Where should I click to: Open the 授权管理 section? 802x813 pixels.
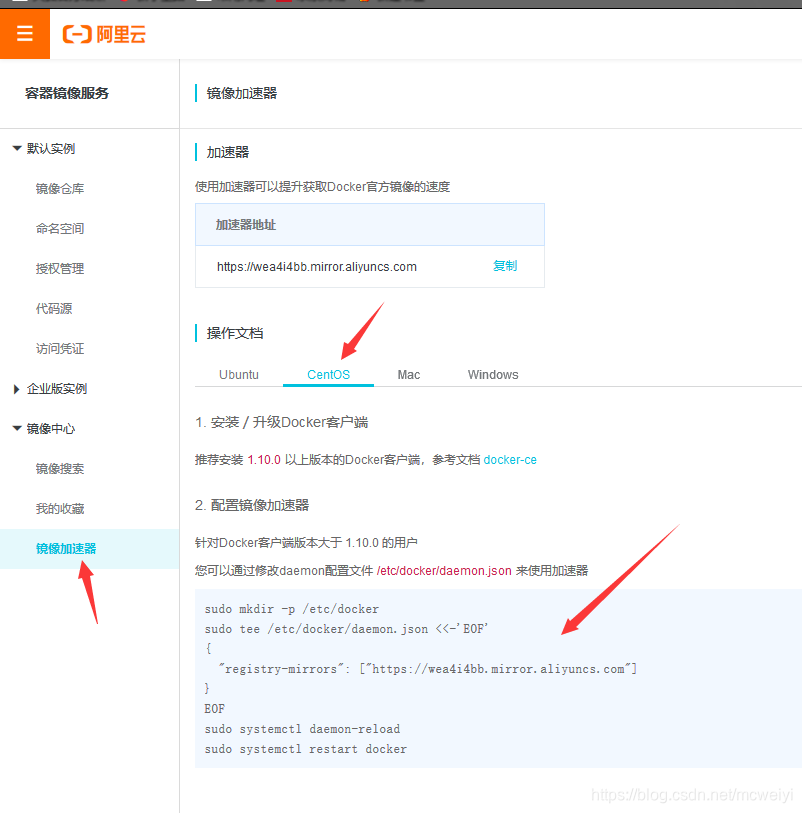coord(62,268)
